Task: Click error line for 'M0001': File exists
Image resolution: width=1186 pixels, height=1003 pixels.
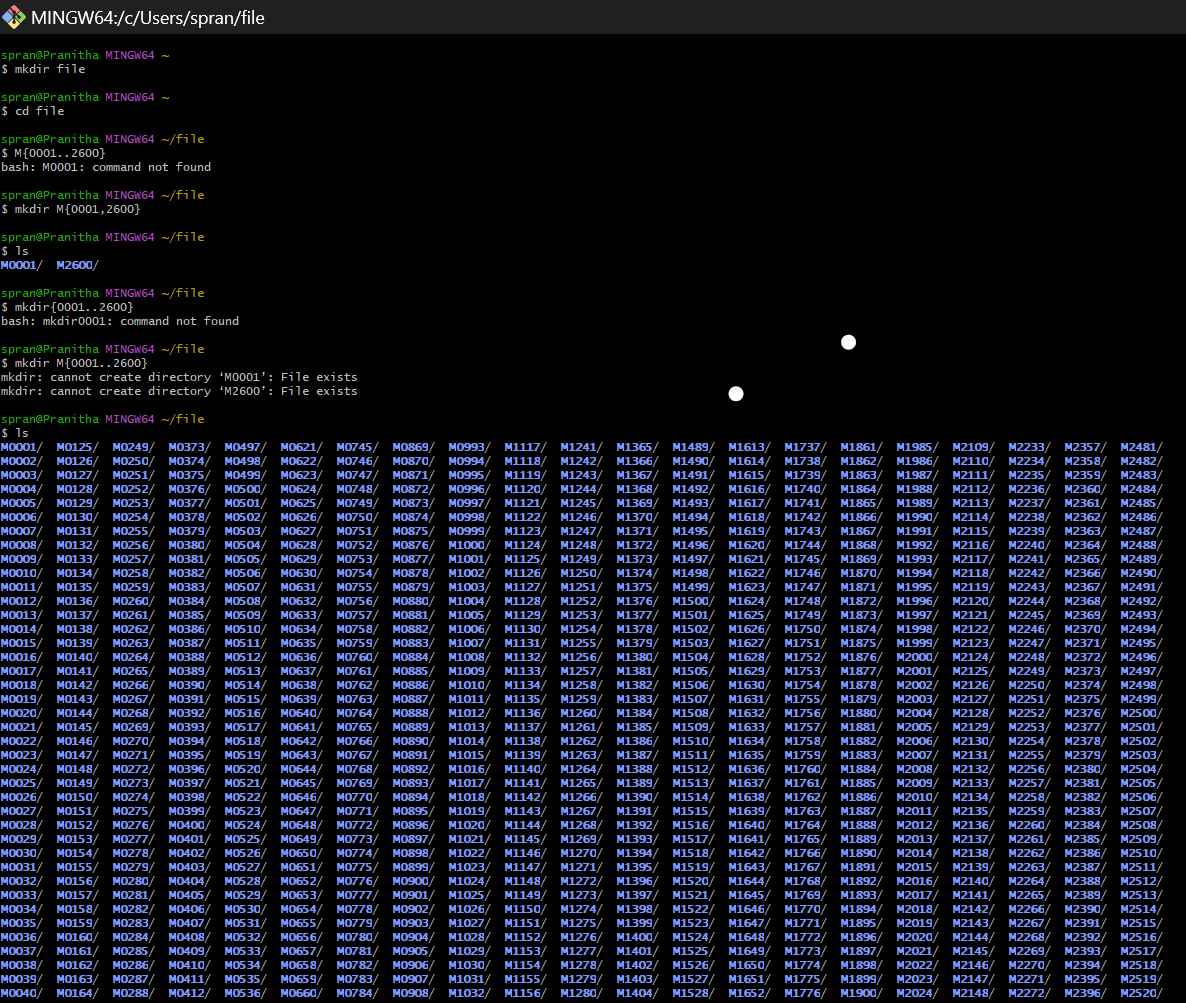Action: pyautogui.click(x=179, y=377)
